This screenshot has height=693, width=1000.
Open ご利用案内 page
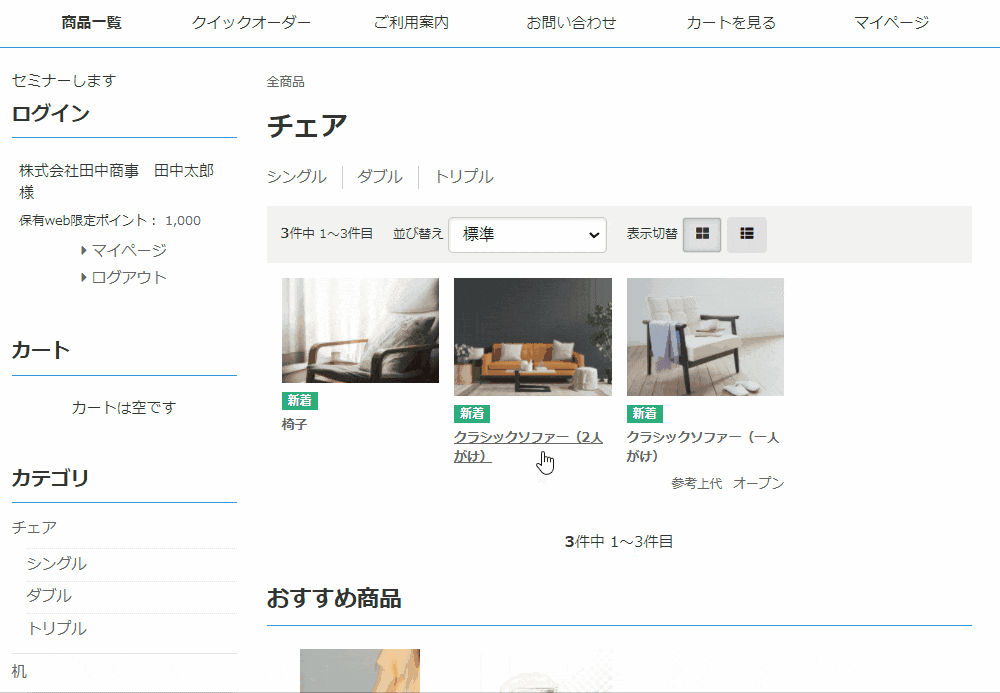click(411, 23)
